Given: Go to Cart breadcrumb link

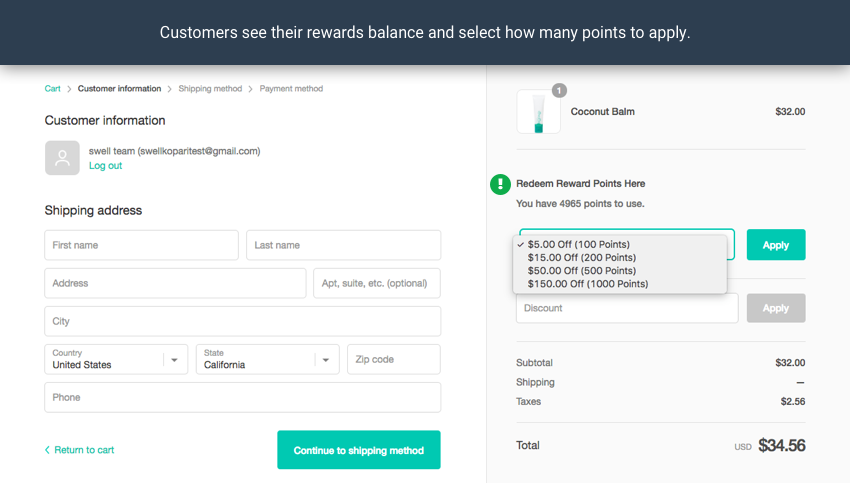Looking at the screenshot, I should 53,89.
